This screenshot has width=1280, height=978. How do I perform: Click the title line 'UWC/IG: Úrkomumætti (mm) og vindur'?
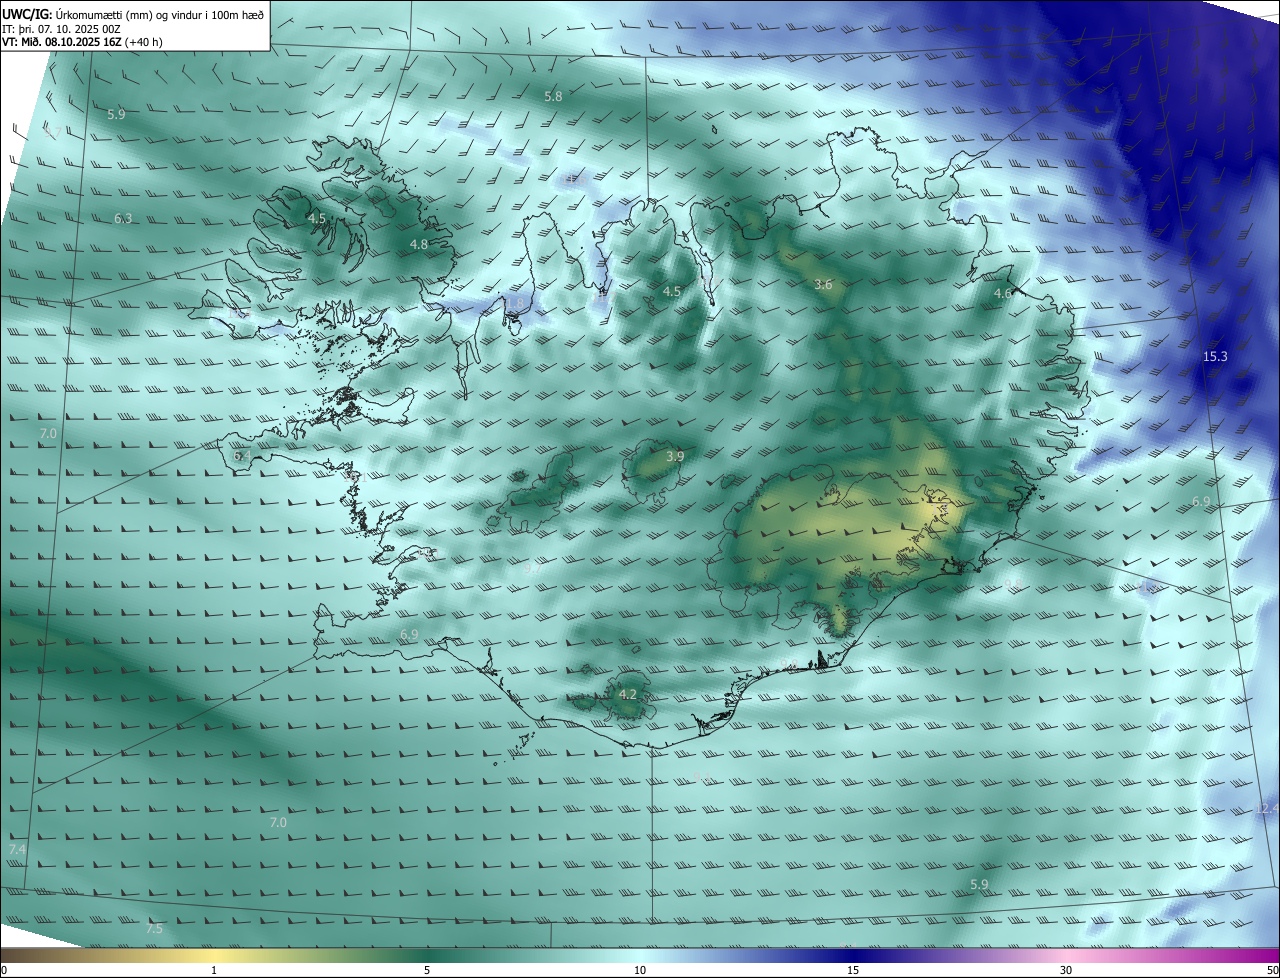tap(133, 14)
